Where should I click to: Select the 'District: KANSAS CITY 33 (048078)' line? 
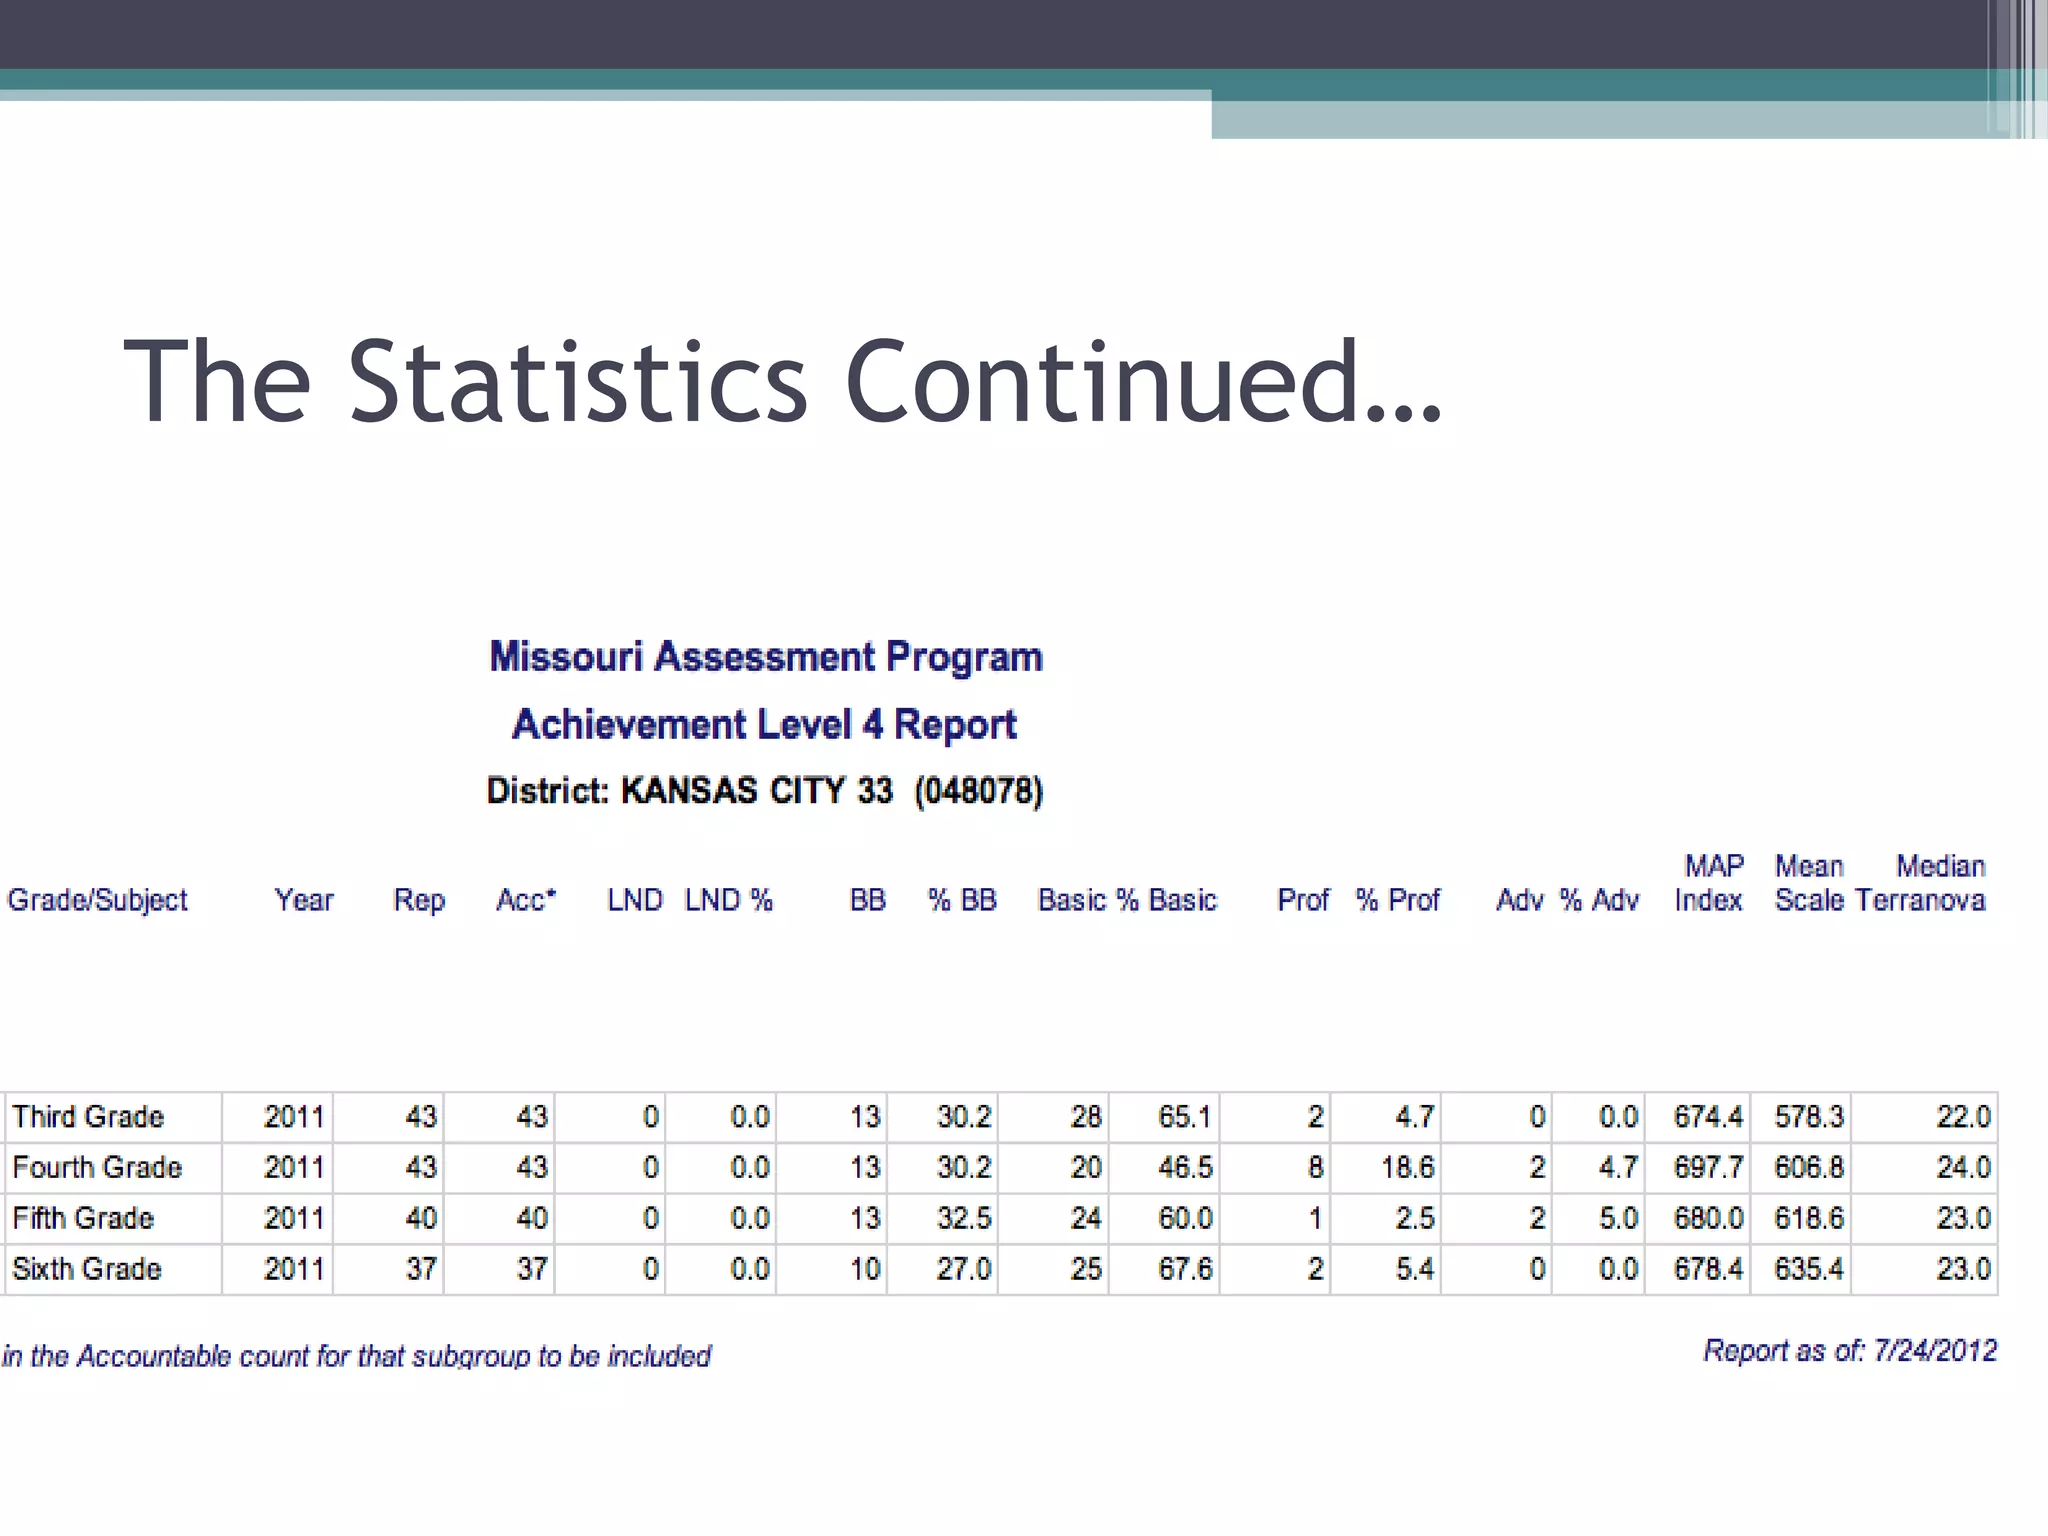point(765,791)
